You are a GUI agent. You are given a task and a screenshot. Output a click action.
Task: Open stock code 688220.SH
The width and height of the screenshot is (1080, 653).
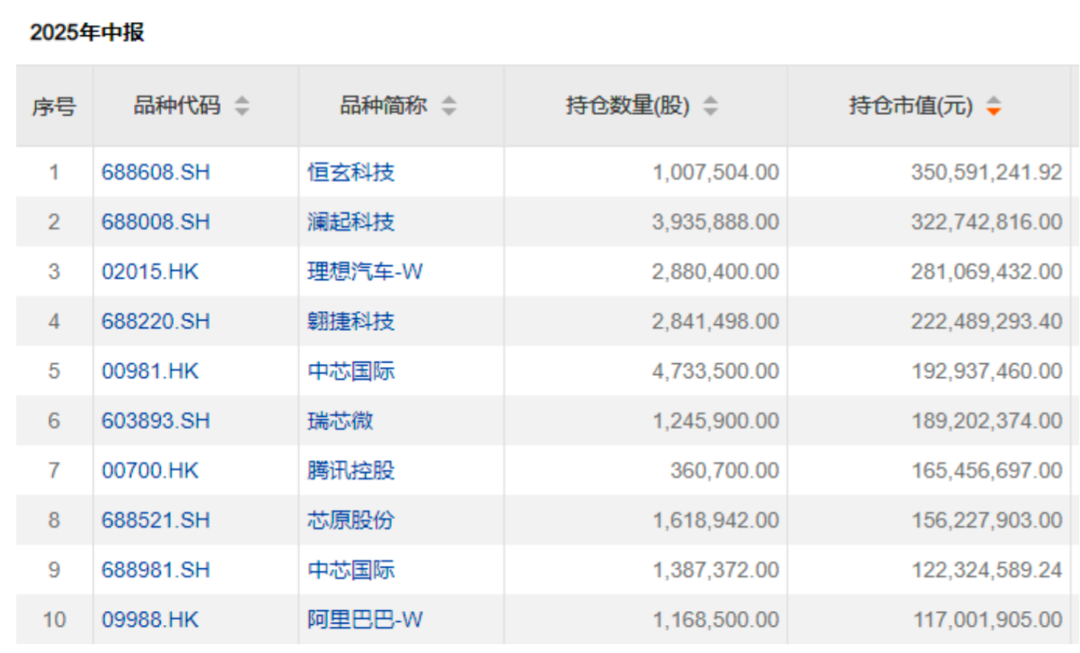click(x=156, y=321)
